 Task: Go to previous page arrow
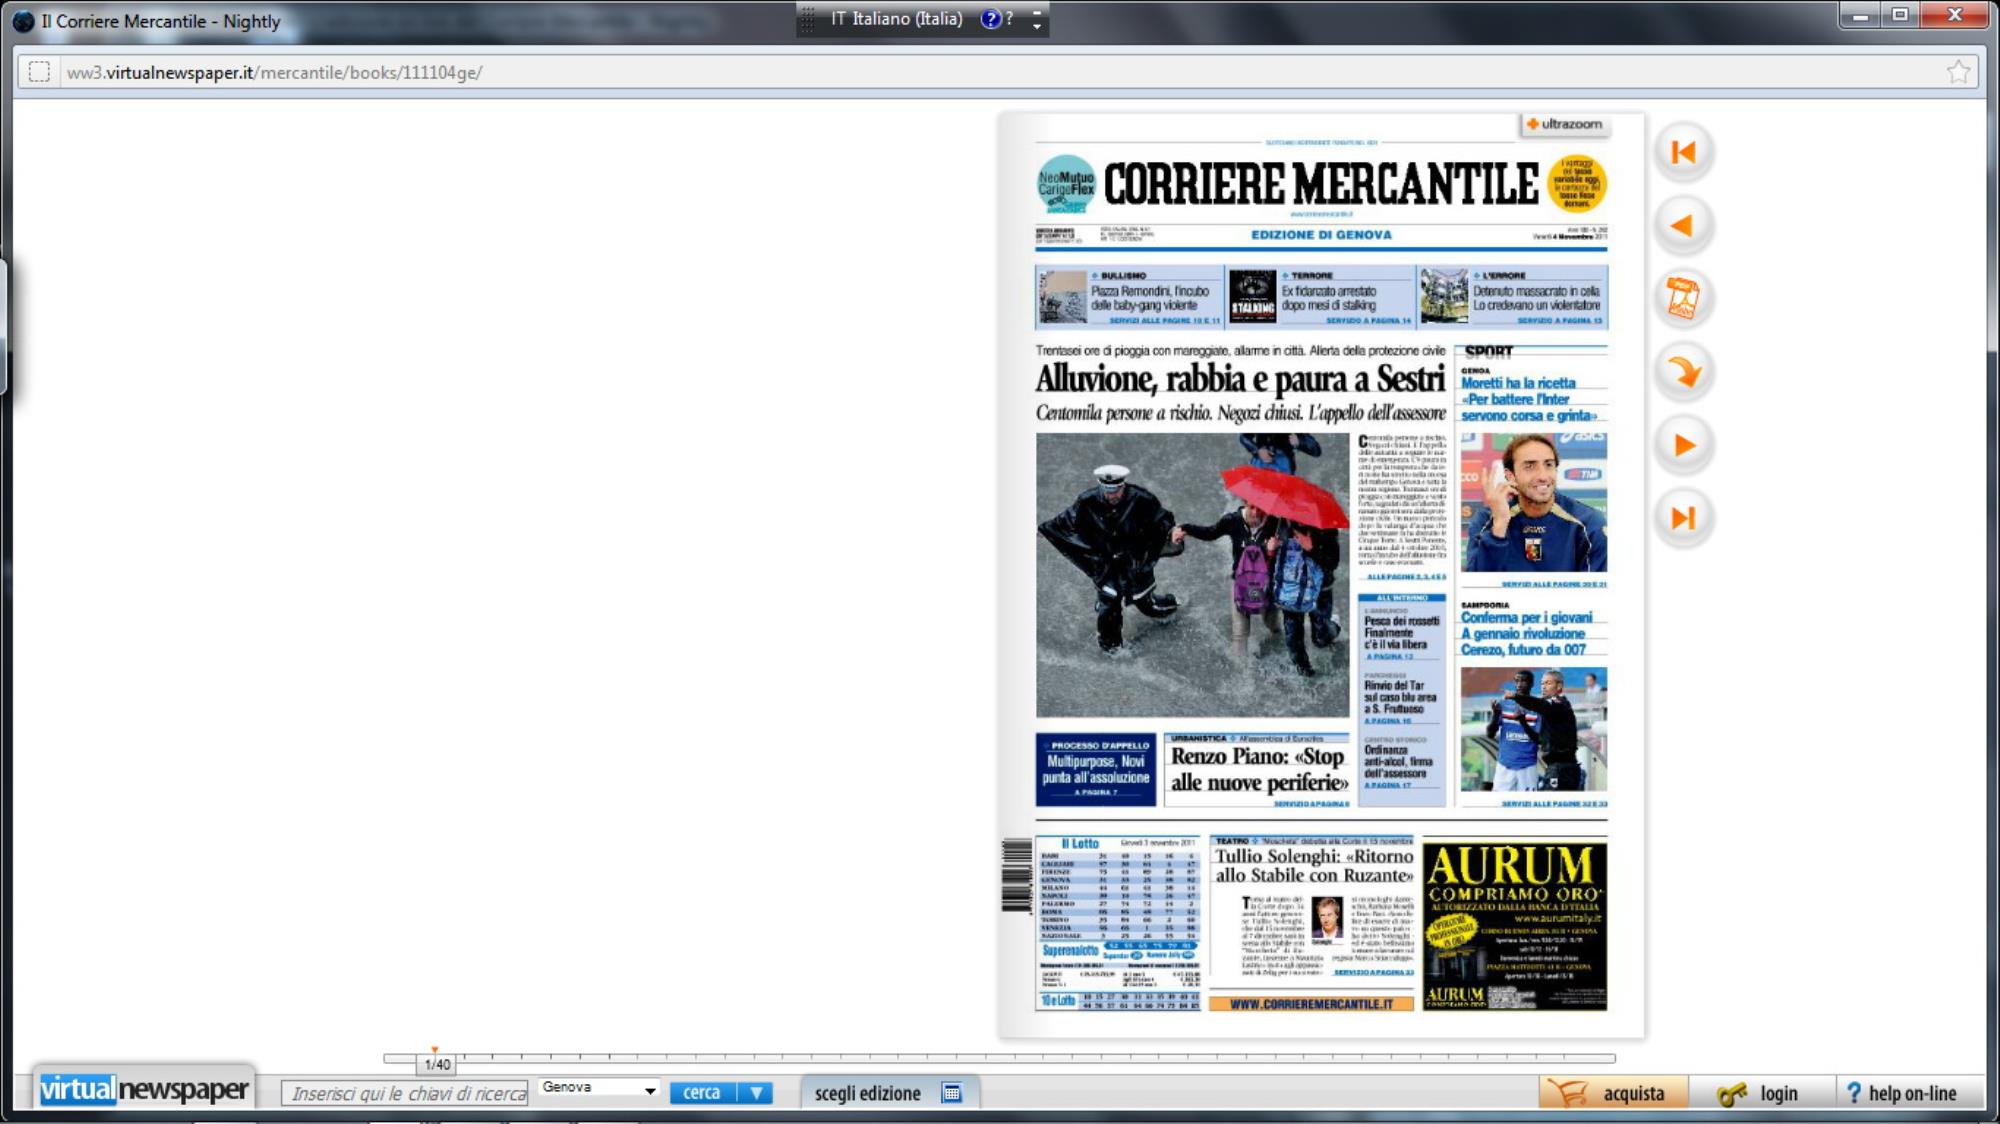click(1684, 225)
